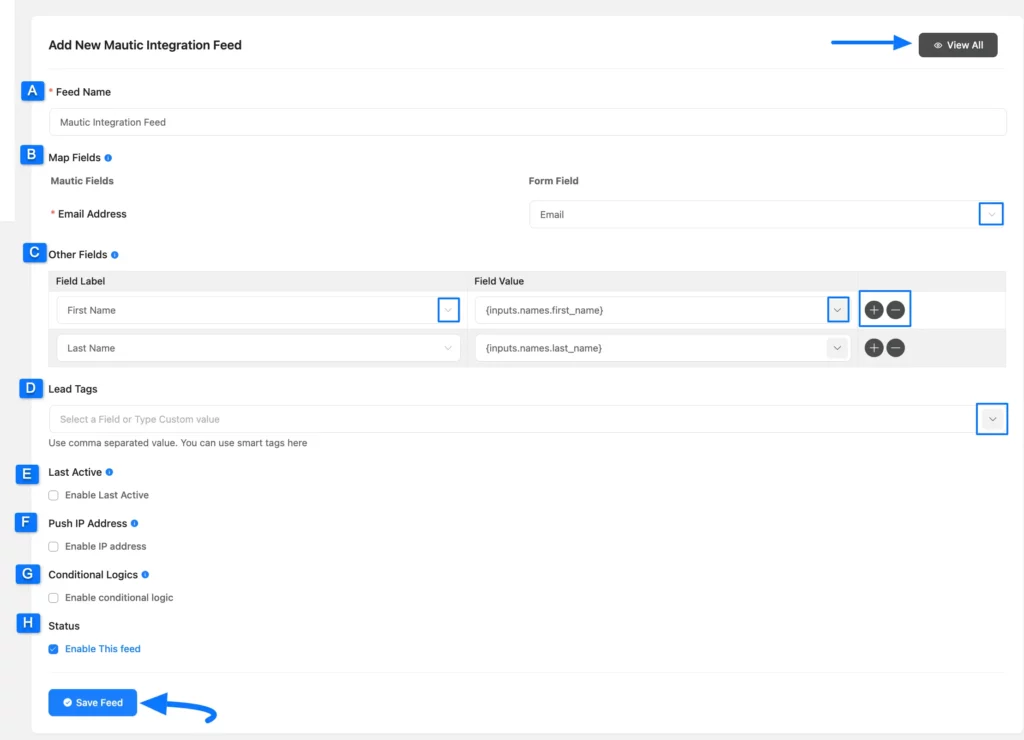The image size is (1024, 740).
Task: Click info icon beside Push IP Address
Action: click(134, 523)
